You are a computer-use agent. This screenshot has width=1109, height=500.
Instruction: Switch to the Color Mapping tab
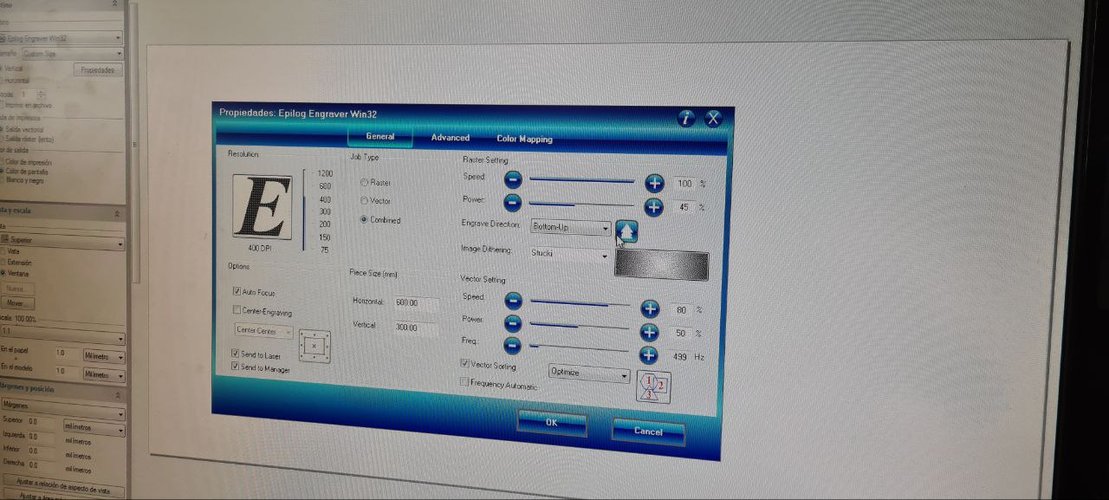[x=524, y=139]
